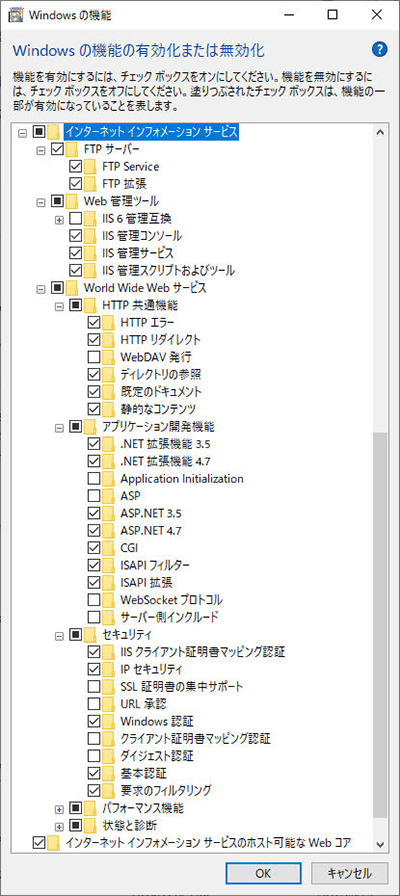Image resolution: width=400 pixels, height=896 pixels.
Task: Check the WebSocket プロトコル checkbox
Action: tap(94, 599)
